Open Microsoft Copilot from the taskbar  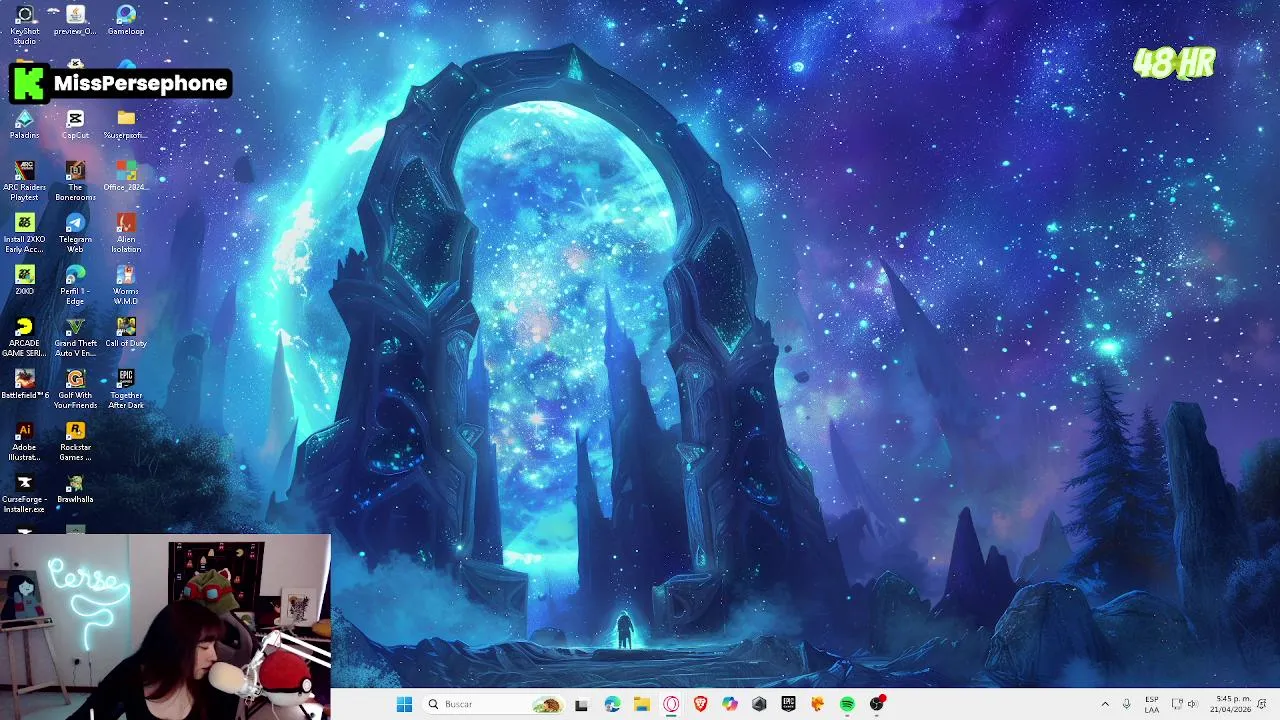click(730, 704)
